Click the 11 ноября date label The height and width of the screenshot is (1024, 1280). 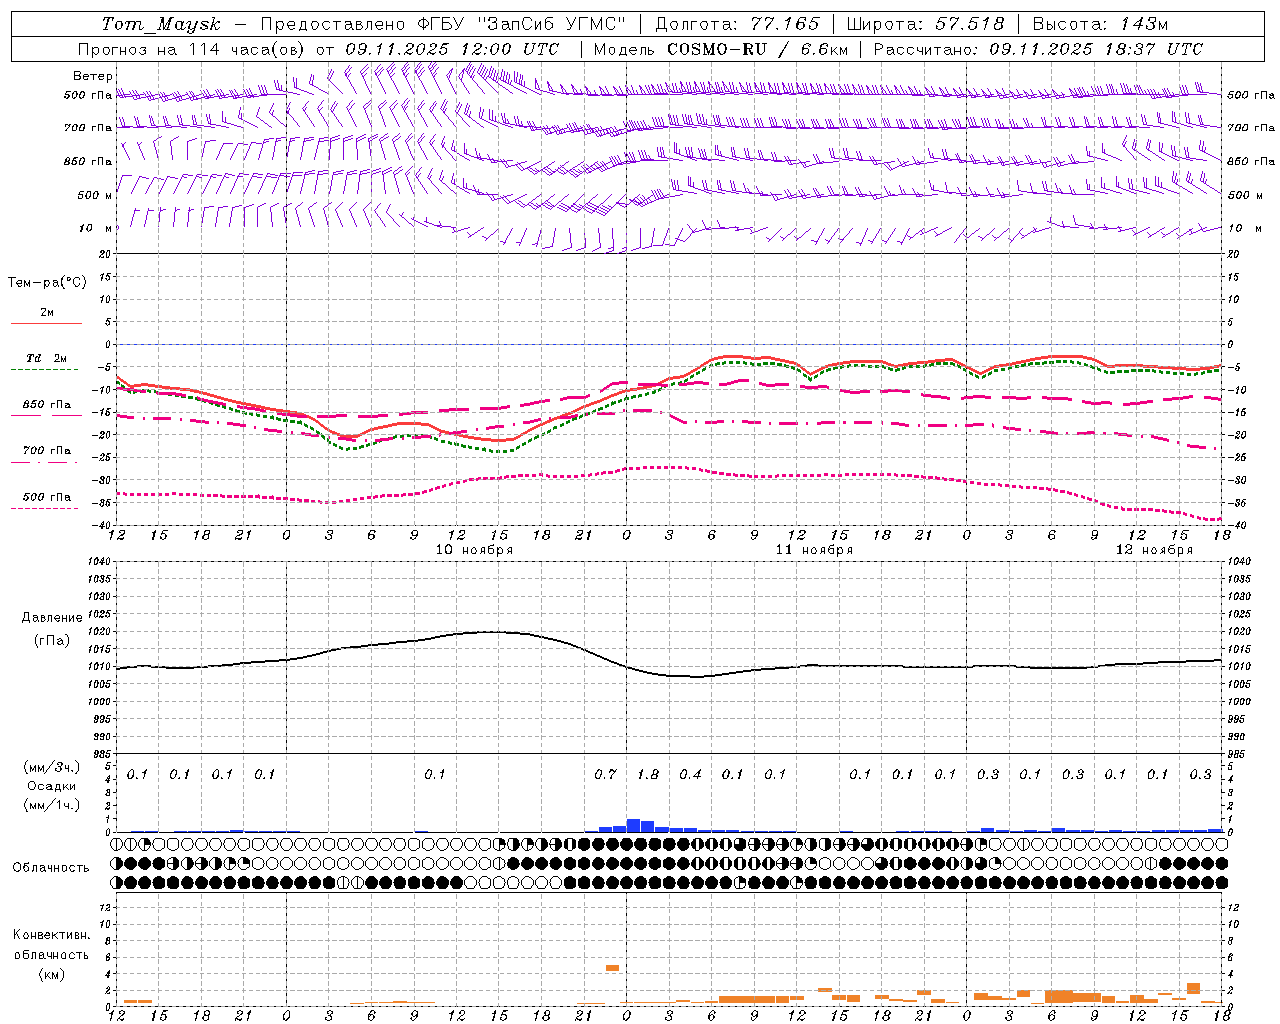tap(814, 550)
